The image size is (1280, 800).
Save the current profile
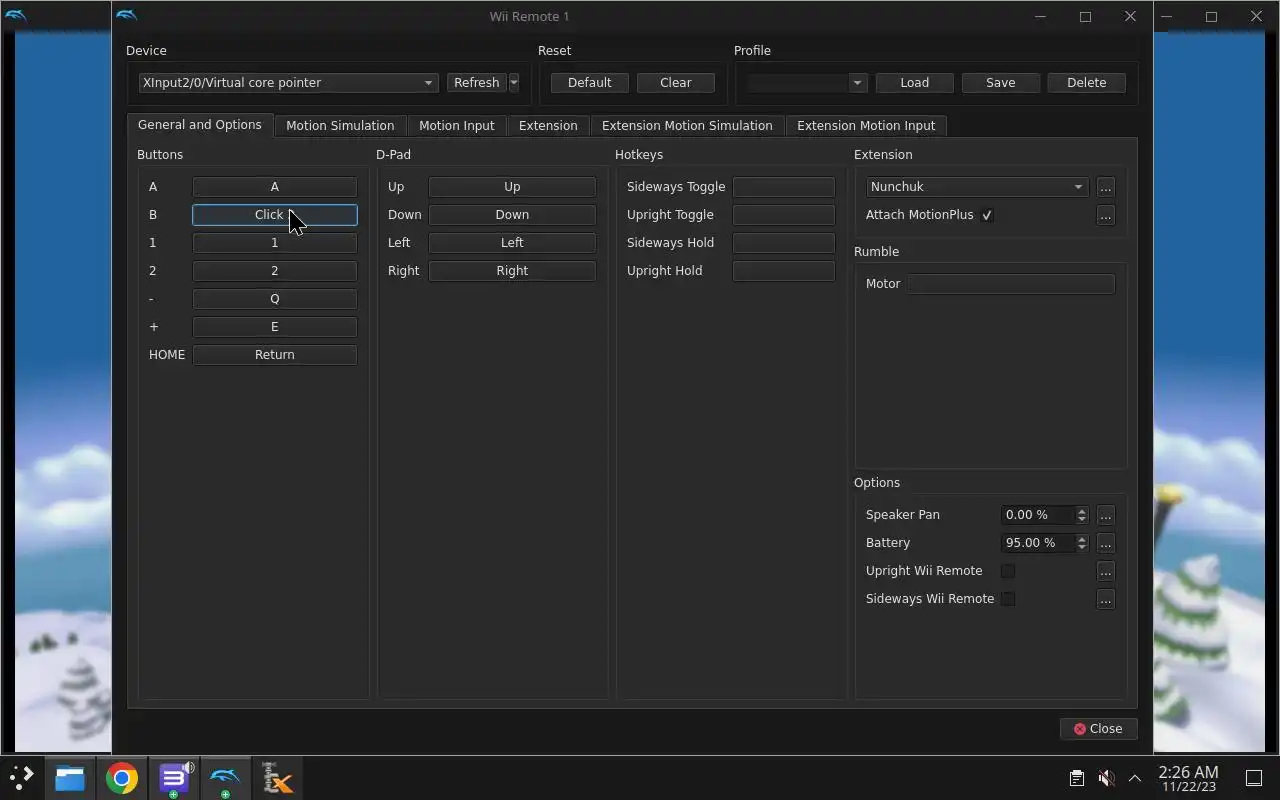(1000, 83)
